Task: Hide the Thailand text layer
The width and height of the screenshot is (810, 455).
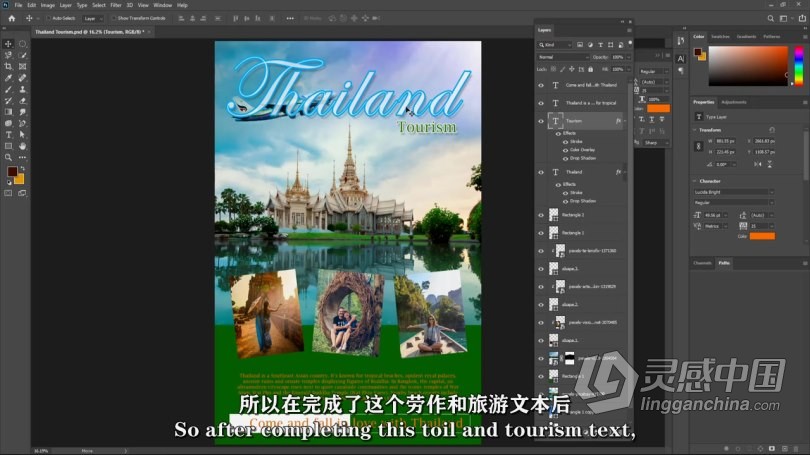Action: [541, 172]
